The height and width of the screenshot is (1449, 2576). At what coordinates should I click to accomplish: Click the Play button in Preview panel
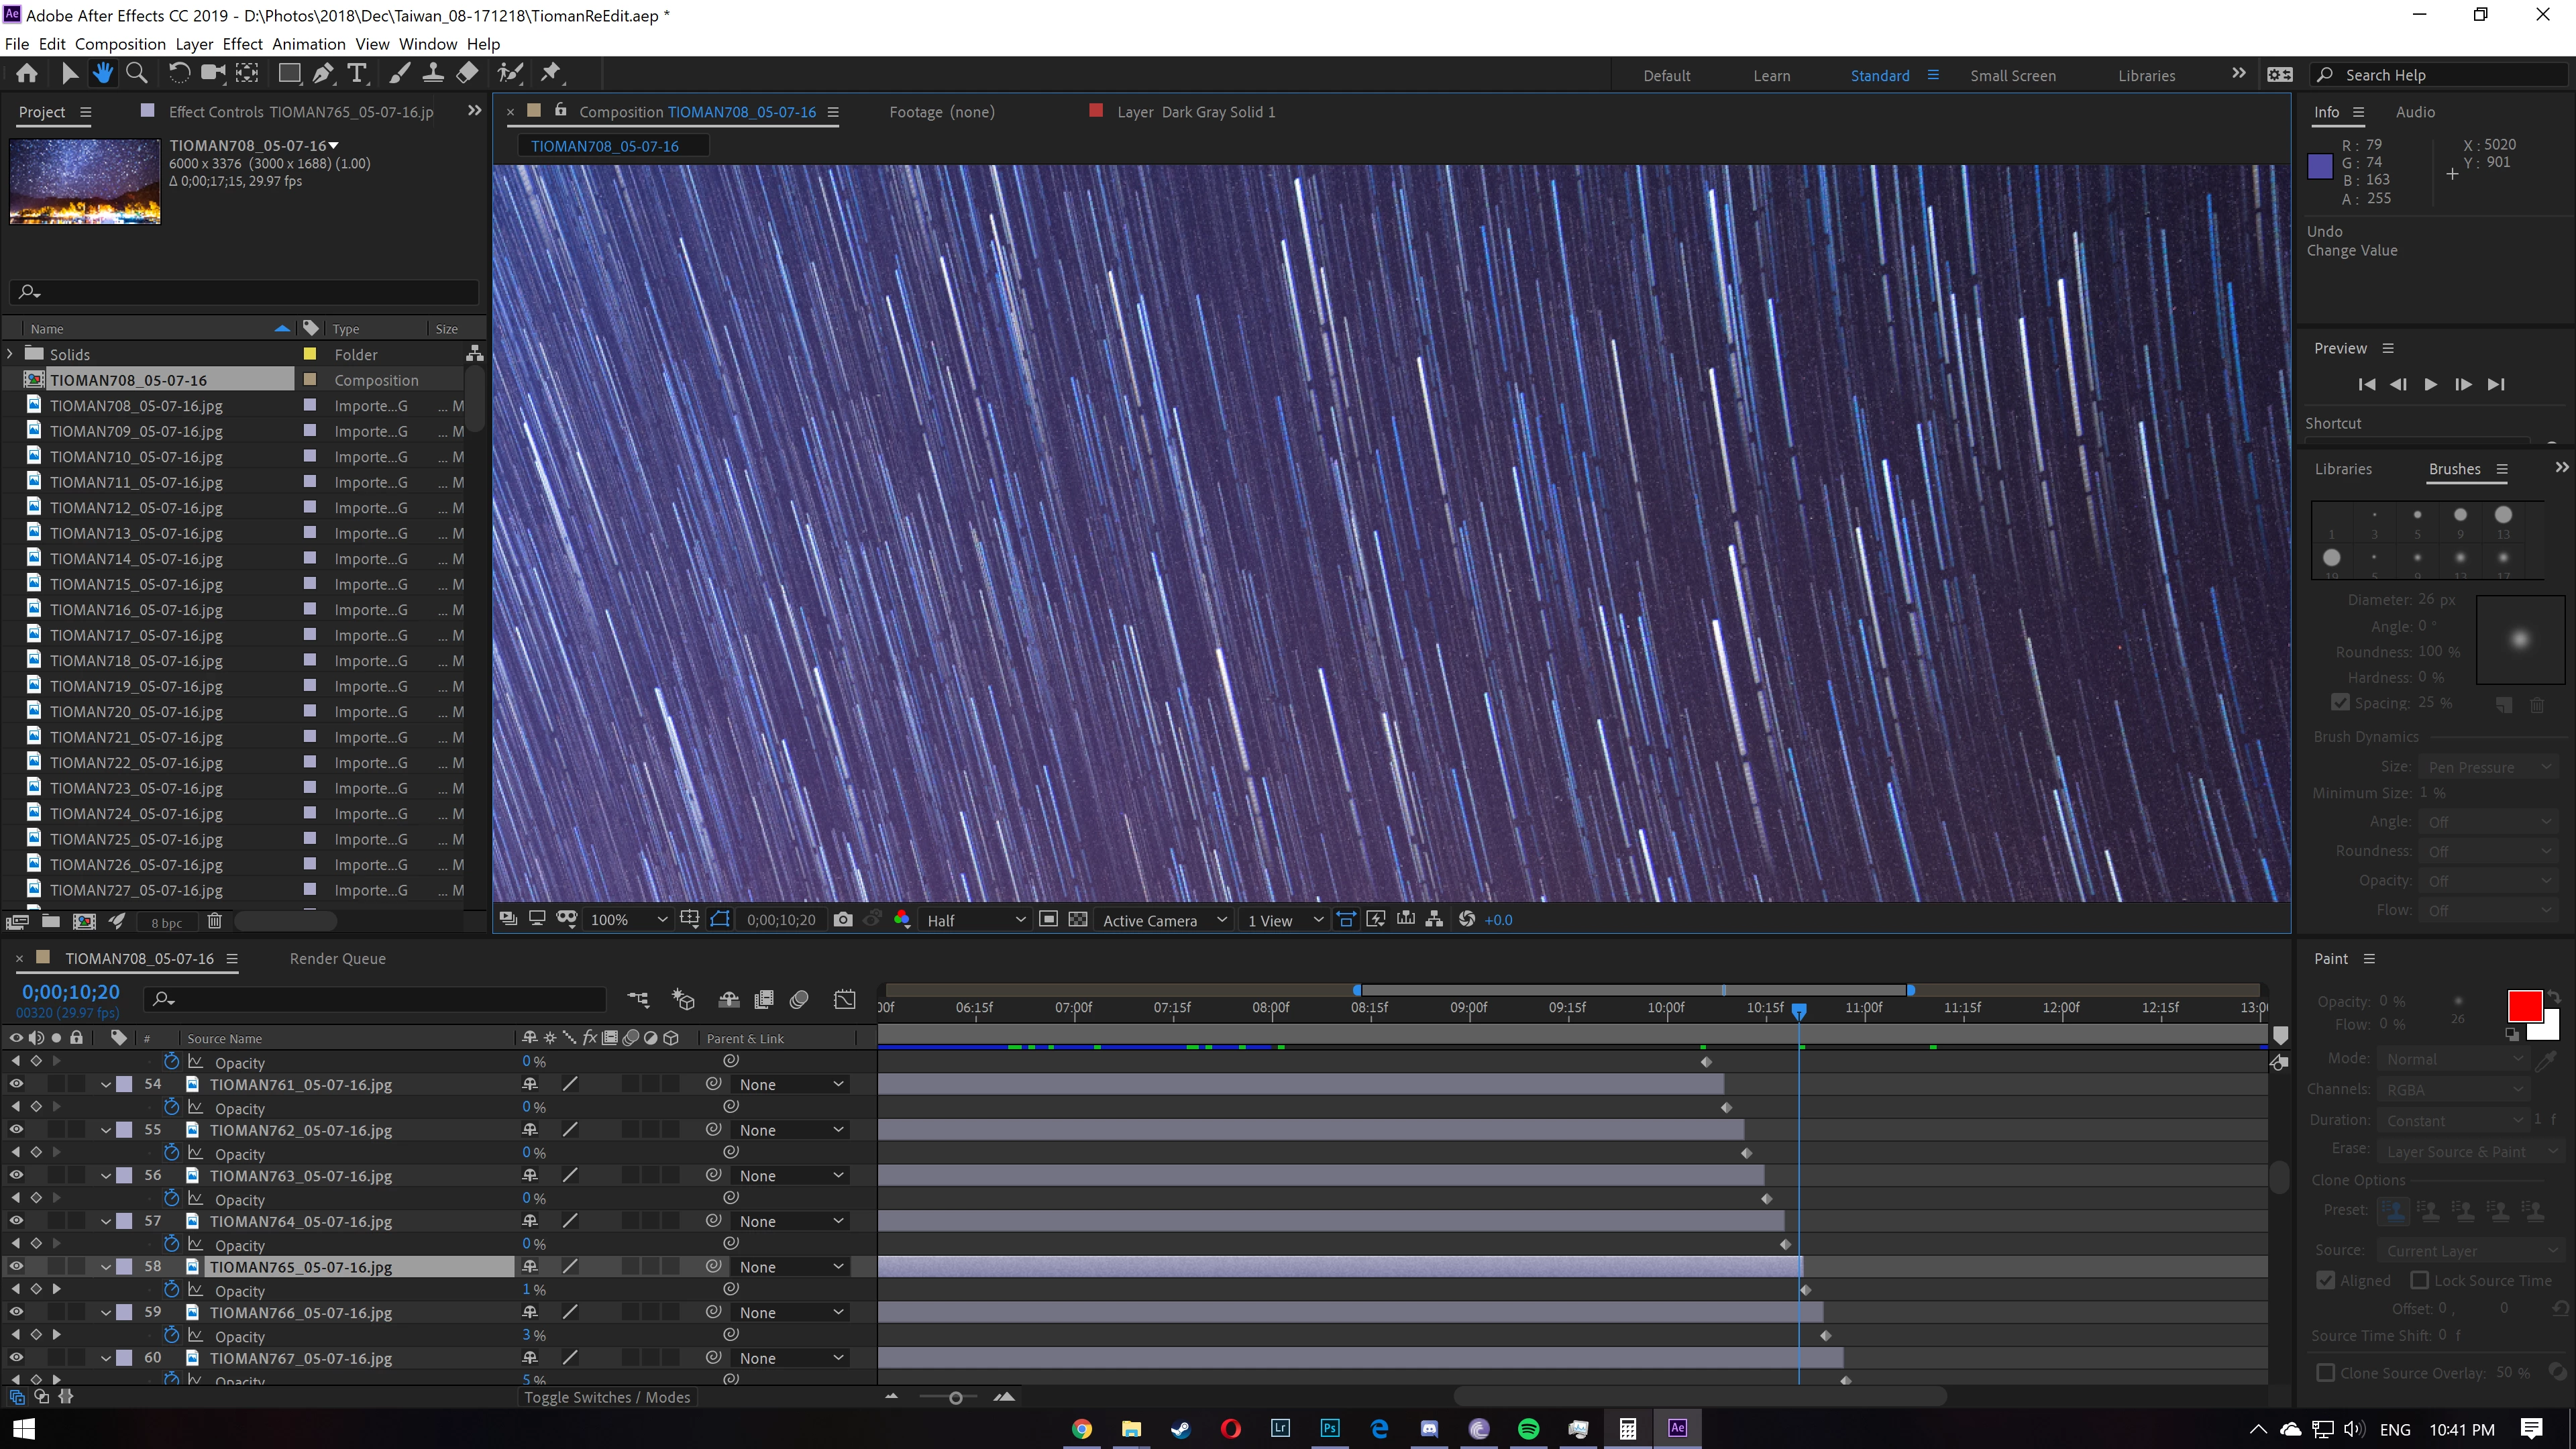2430,384
